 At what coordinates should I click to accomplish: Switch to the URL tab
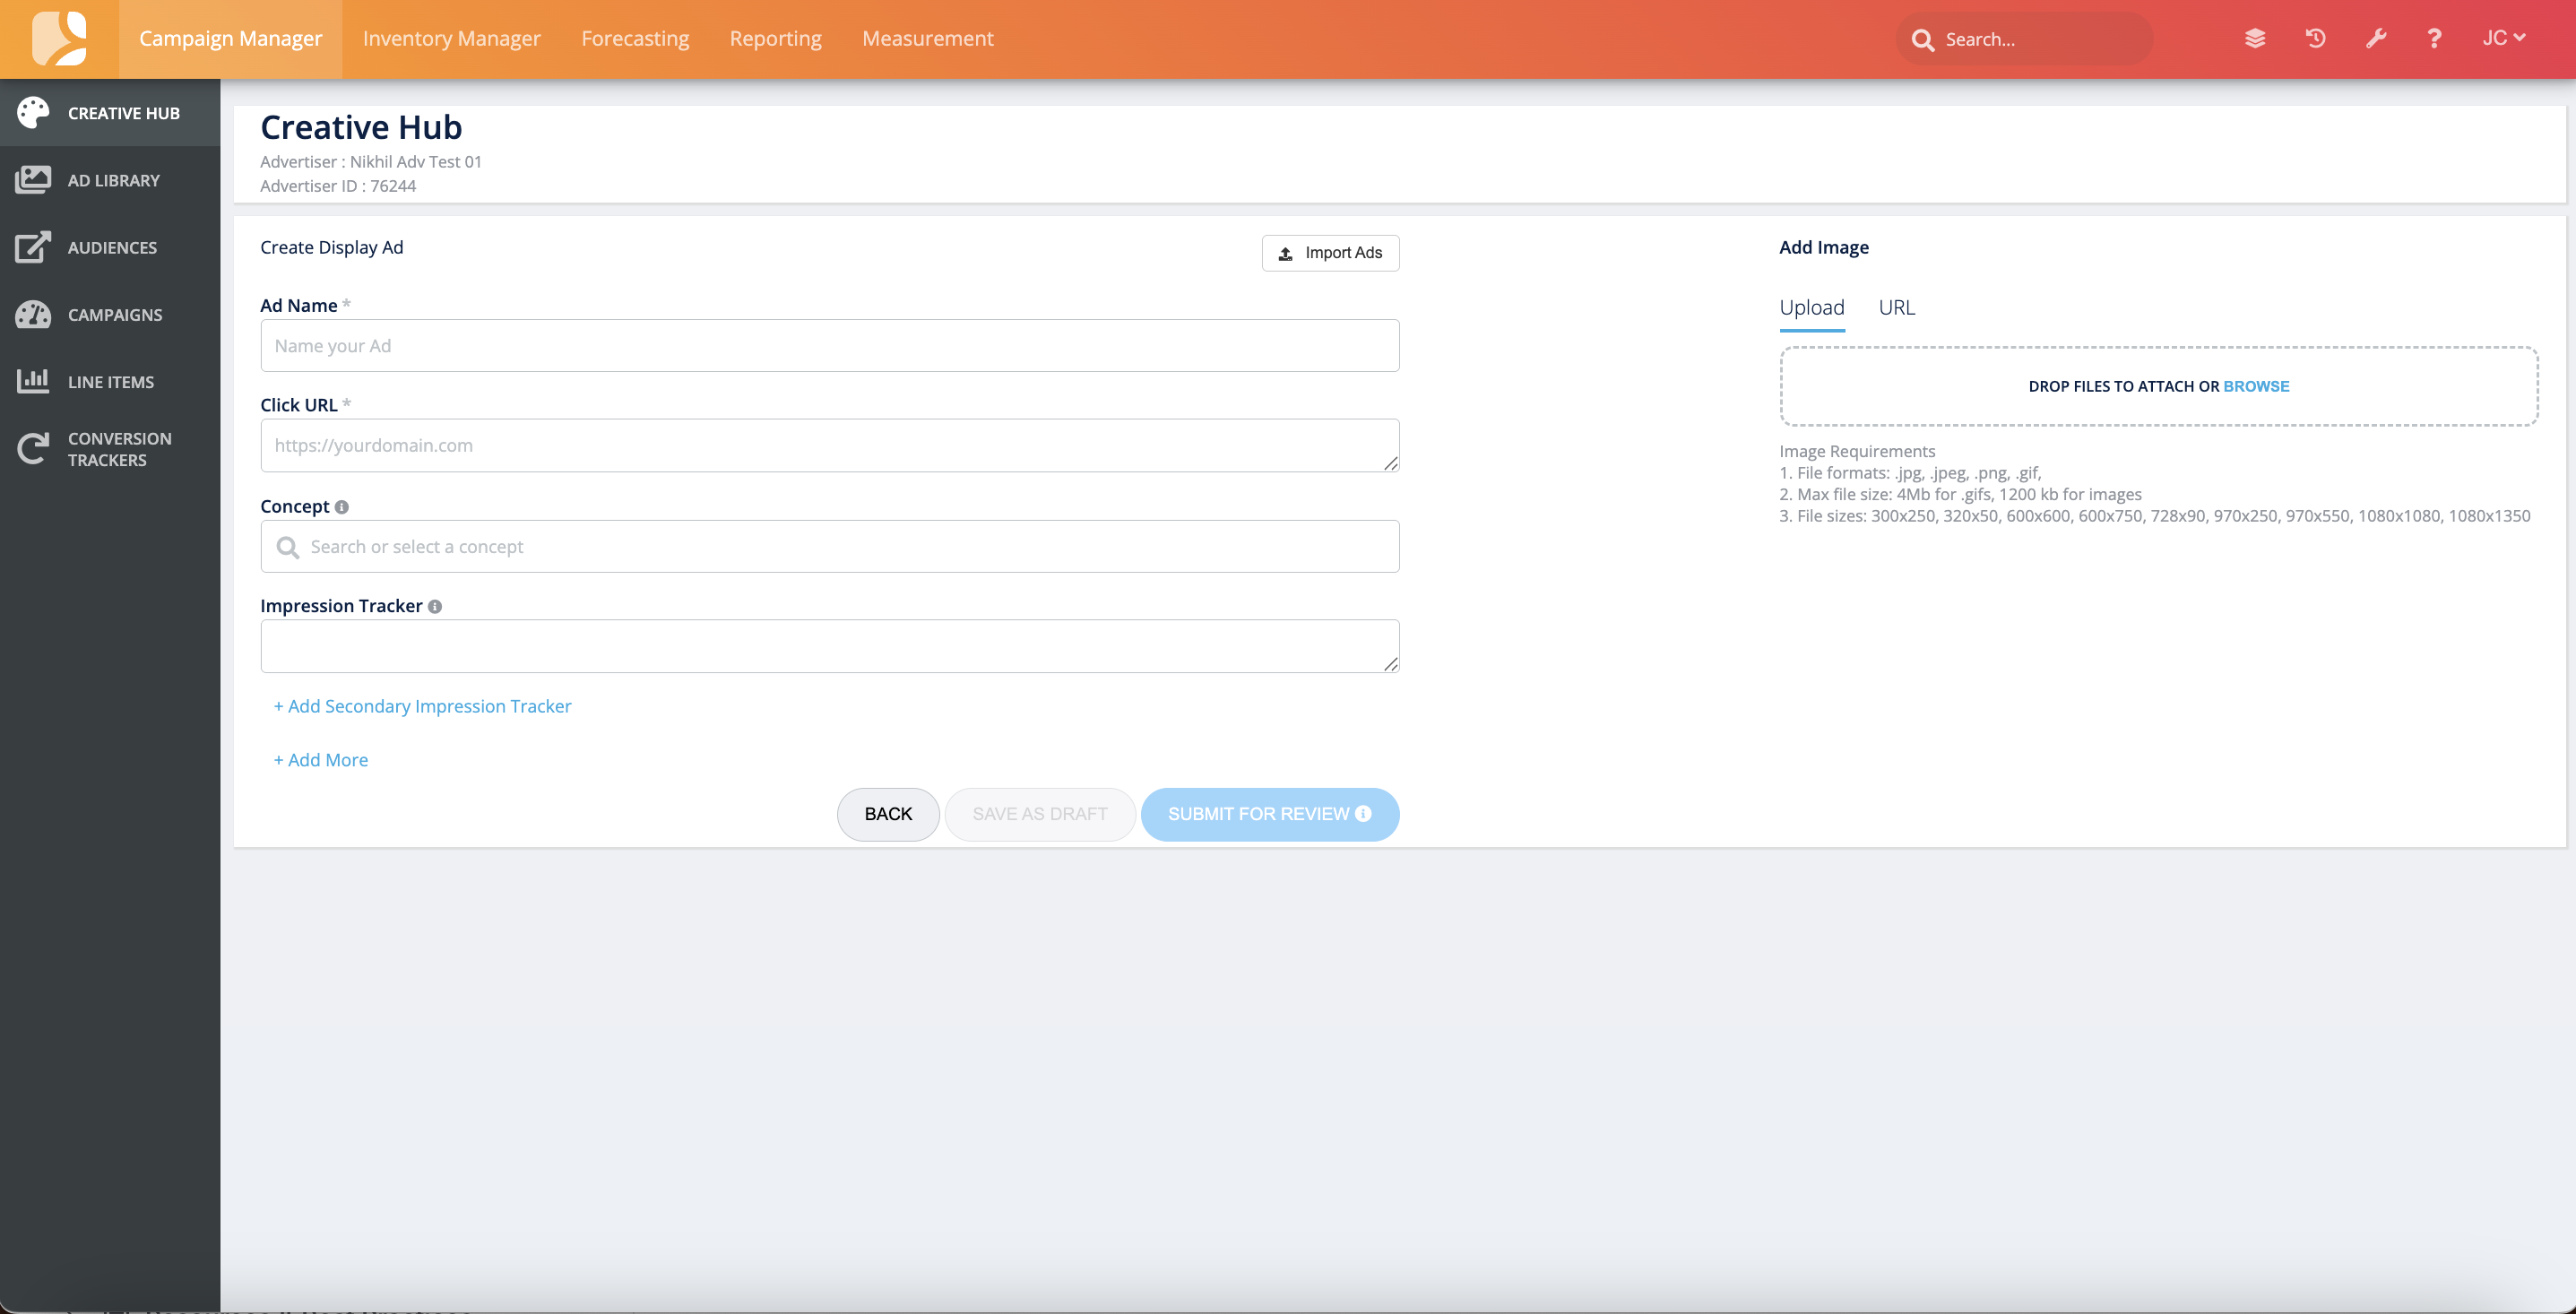pos(1896,307)
